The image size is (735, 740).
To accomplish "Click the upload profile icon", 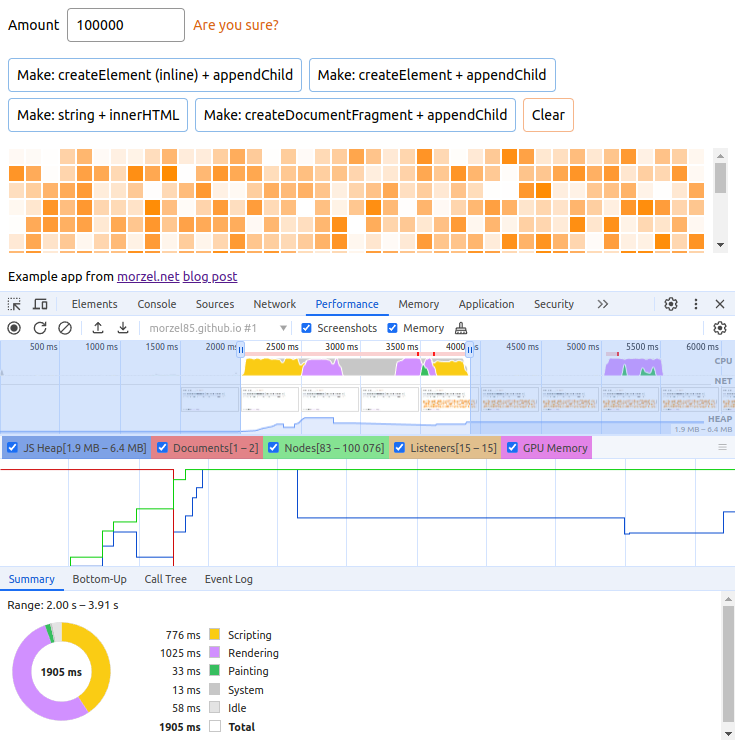I will (x=98, y=328).
